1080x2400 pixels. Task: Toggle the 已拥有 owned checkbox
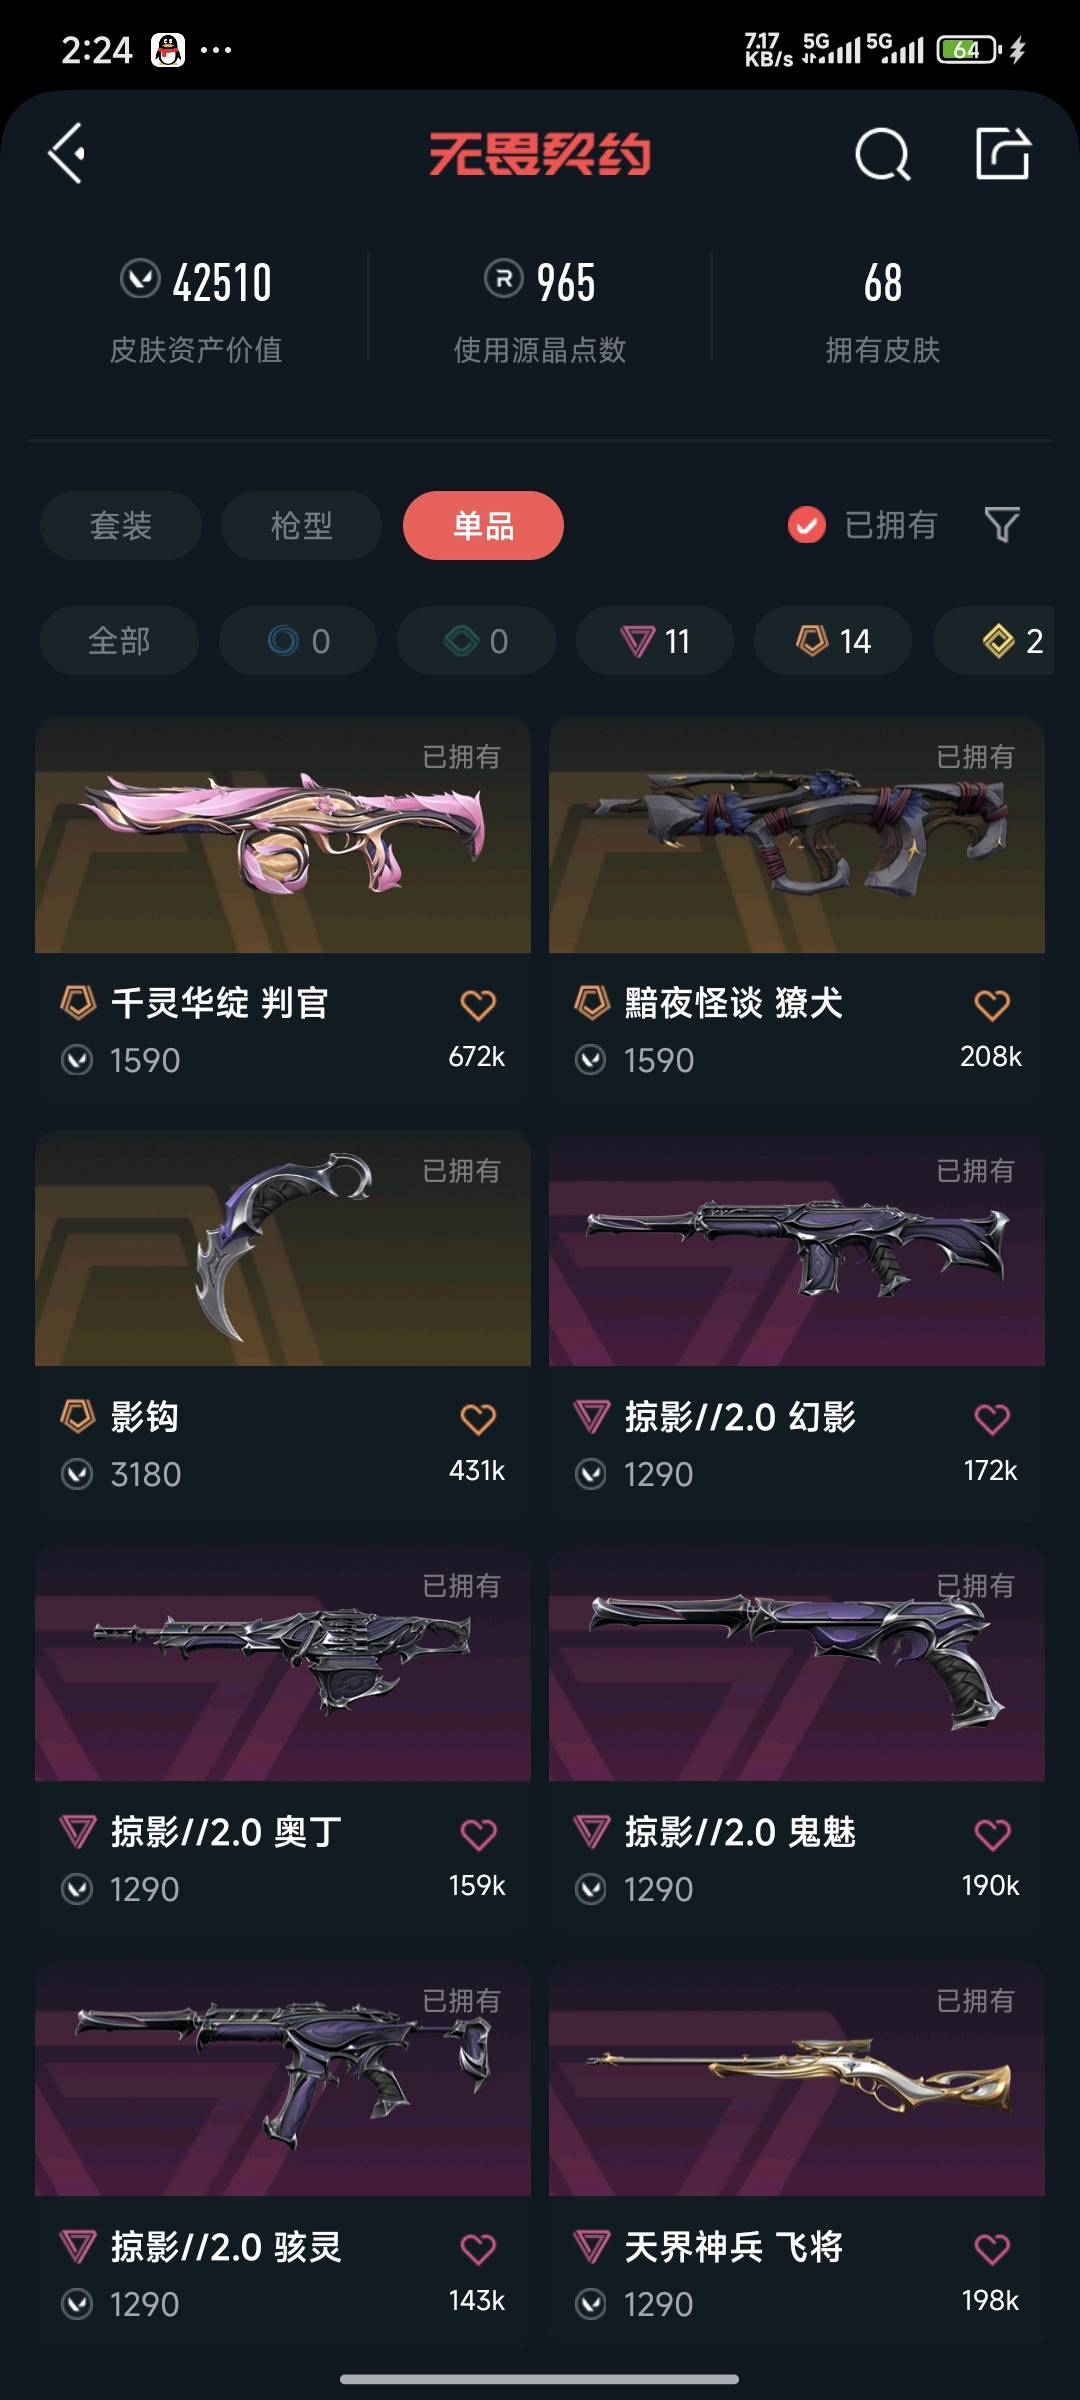807,525
